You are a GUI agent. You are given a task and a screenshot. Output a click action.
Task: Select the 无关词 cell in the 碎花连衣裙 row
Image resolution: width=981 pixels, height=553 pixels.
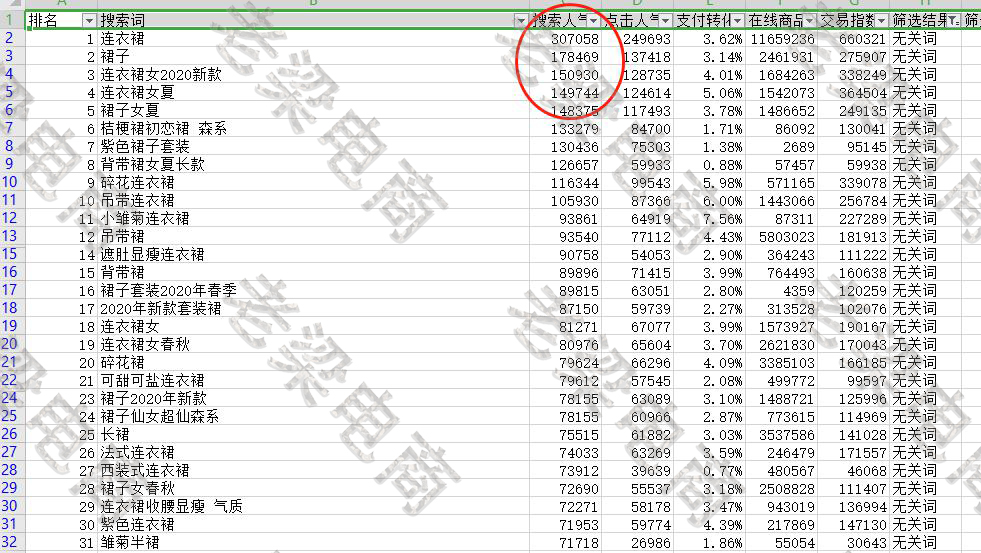pos(914,183)
